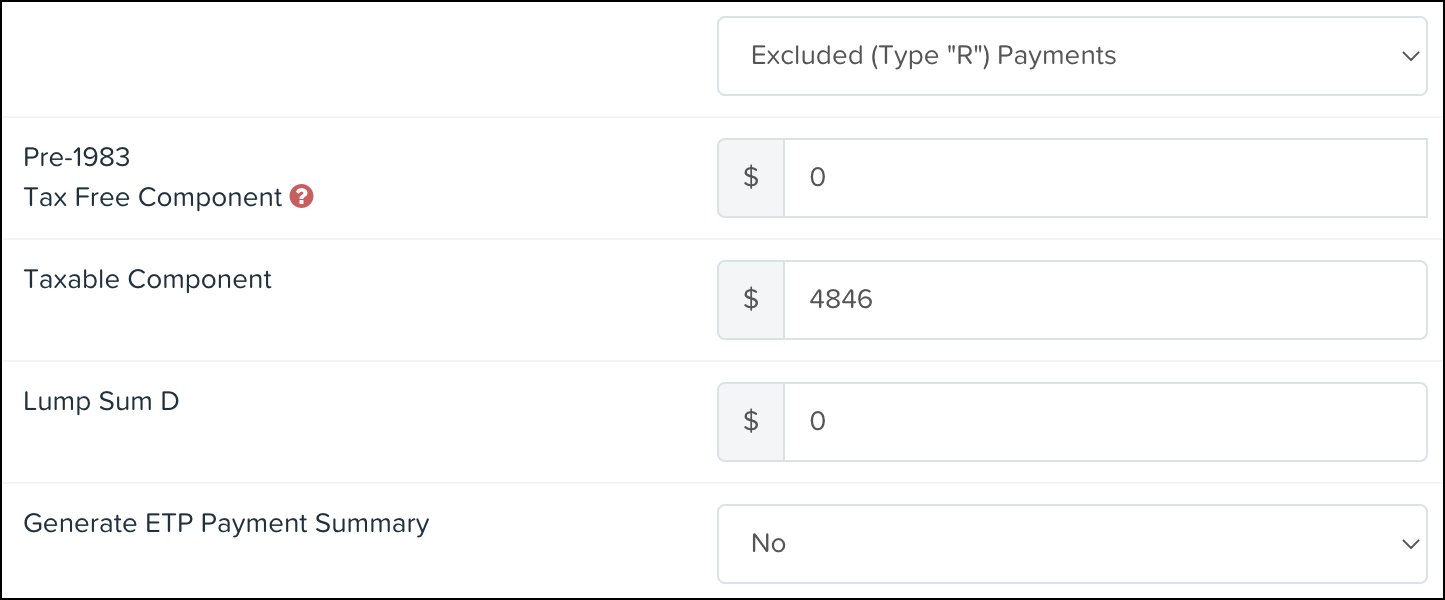Click the 0 value in the Pre-1983 field
Image resolution: width=1445 pixels, height=600 pixels.
coord(817,178)
